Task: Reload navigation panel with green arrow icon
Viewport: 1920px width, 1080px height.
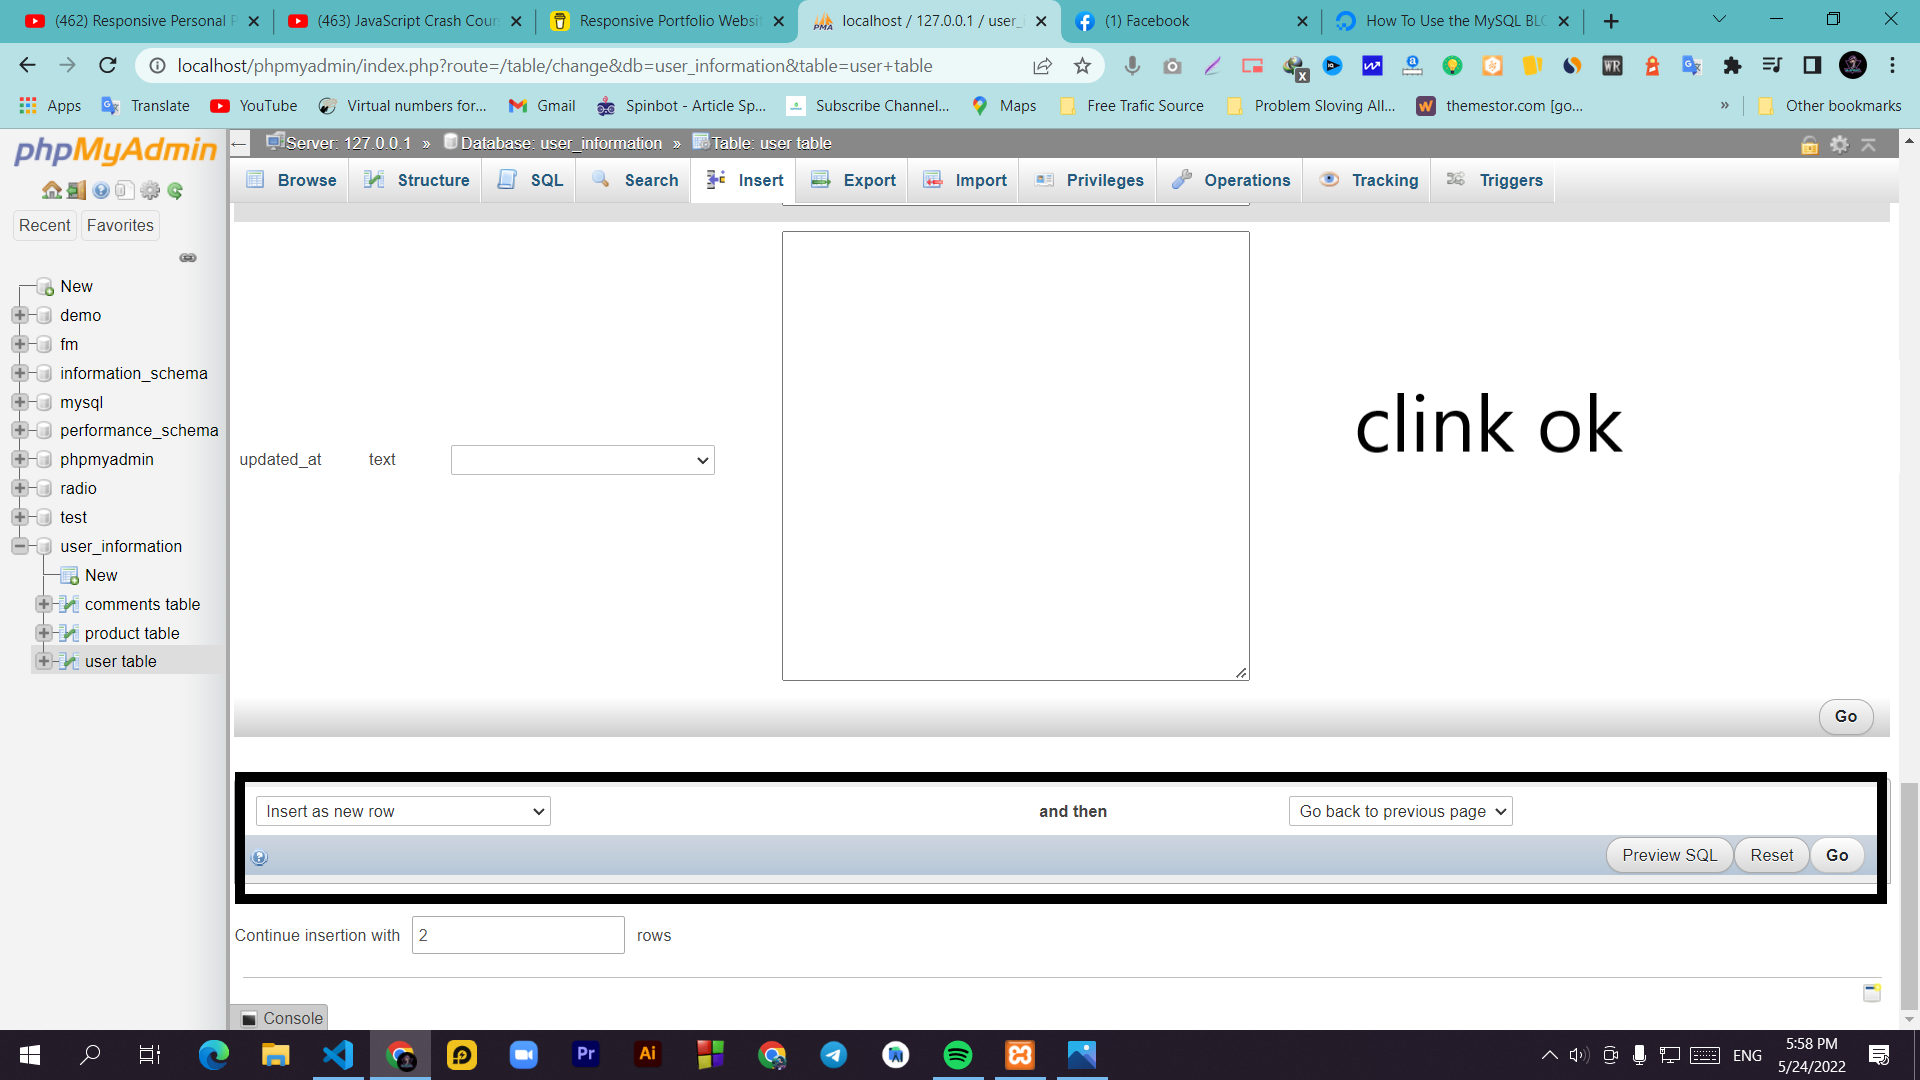Action: (x=175, y=190)
